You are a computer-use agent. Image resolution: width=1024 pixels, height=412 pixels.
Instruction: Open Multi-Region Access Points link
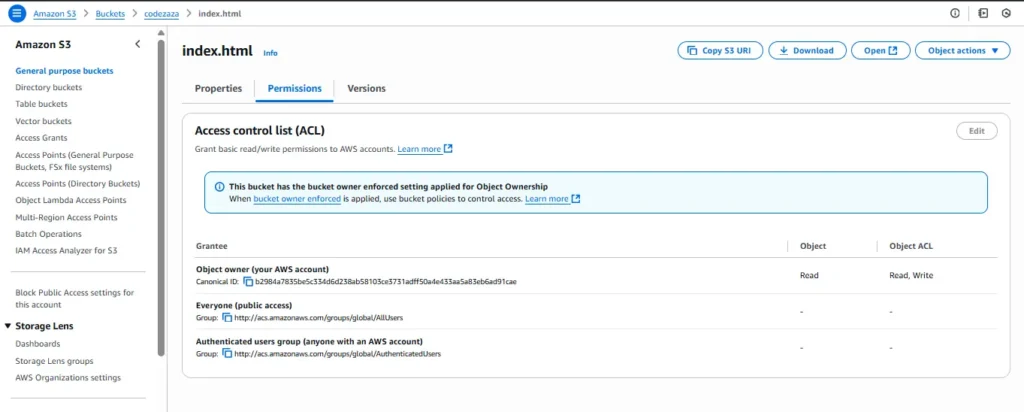click(66, 217)
